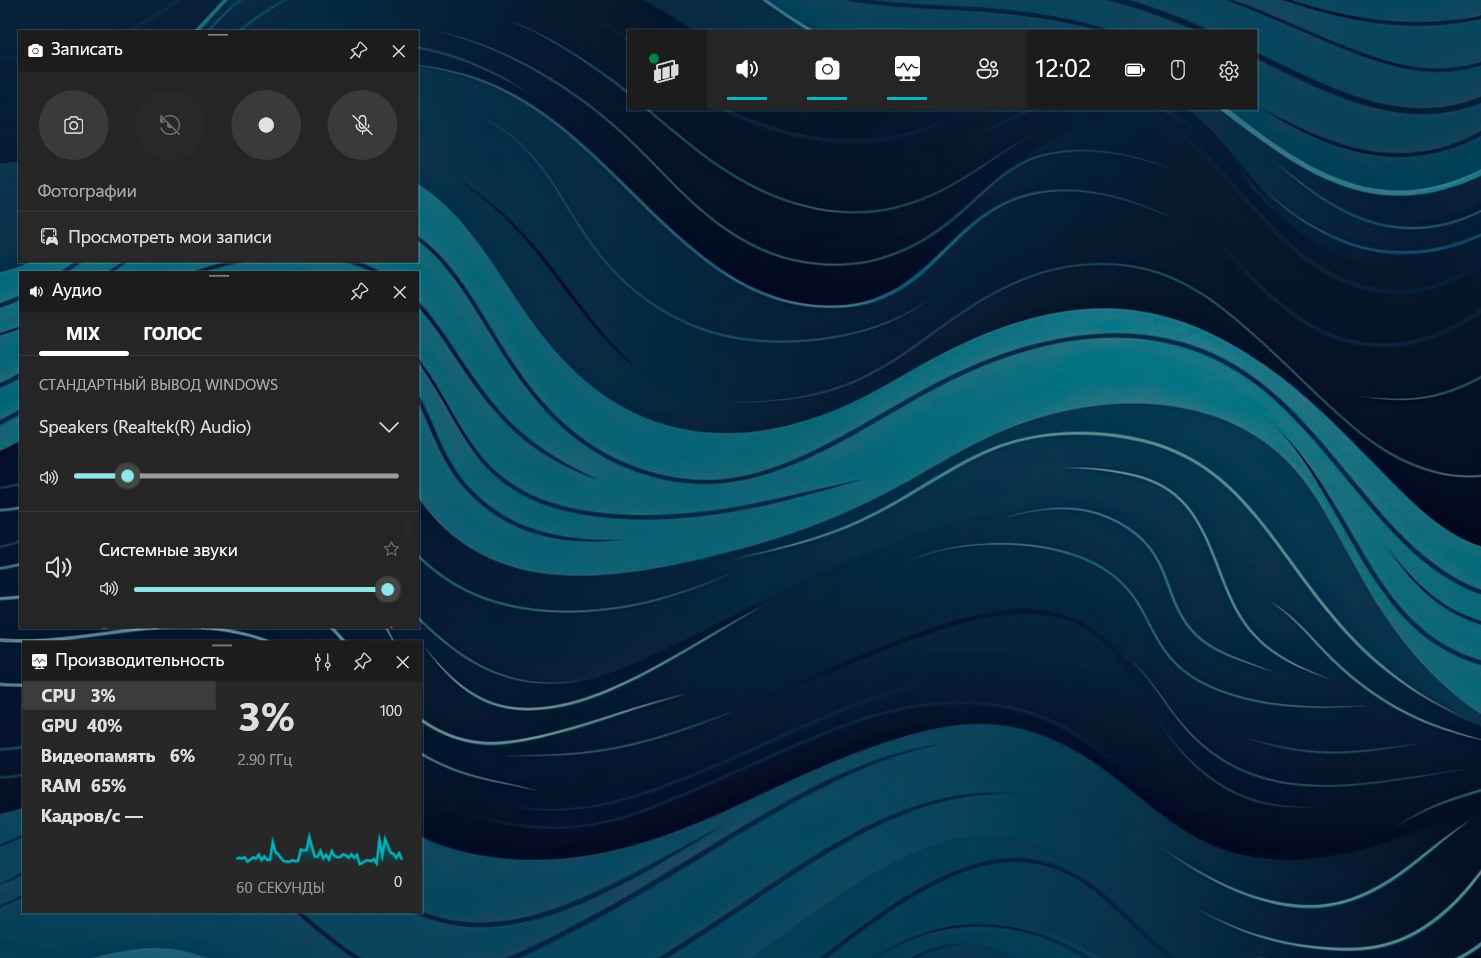Mute the Speakers master volume icon
1481x958 pixels.
coord(49,477)
